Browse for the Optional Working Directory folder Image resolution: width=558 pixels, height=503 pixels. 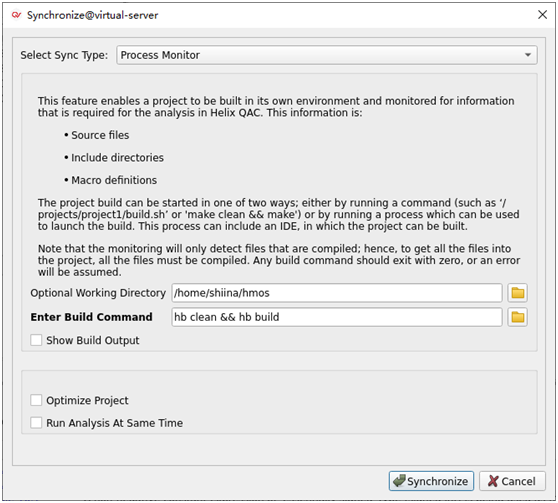pos(517,293)
